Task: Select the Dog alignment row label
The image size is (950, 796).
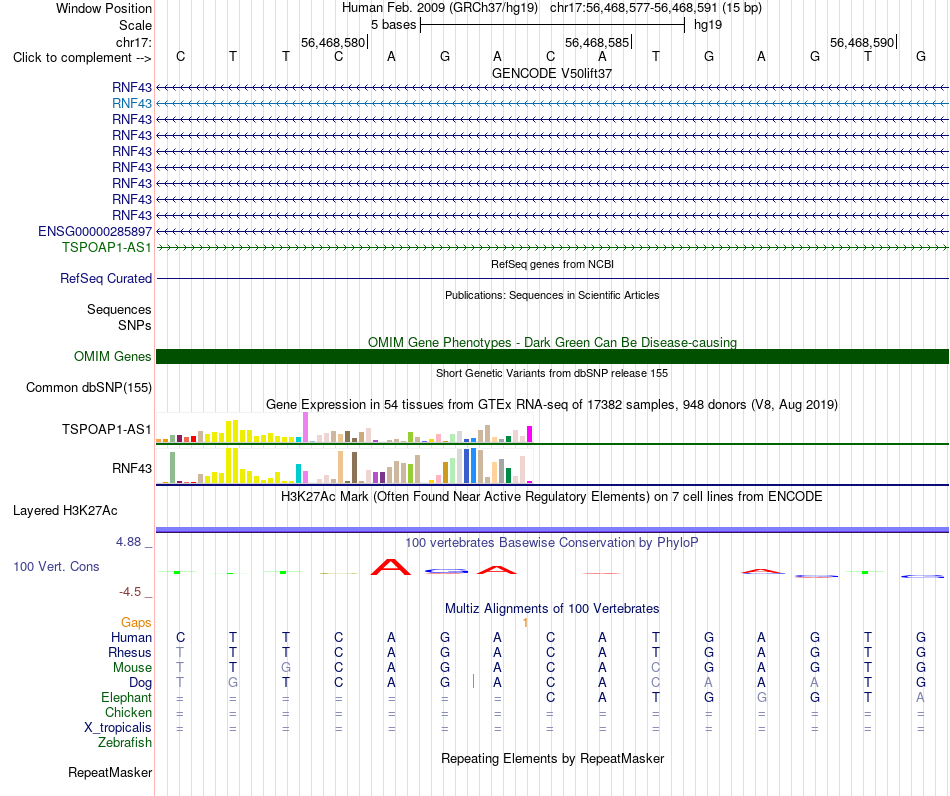Action: 140,683
